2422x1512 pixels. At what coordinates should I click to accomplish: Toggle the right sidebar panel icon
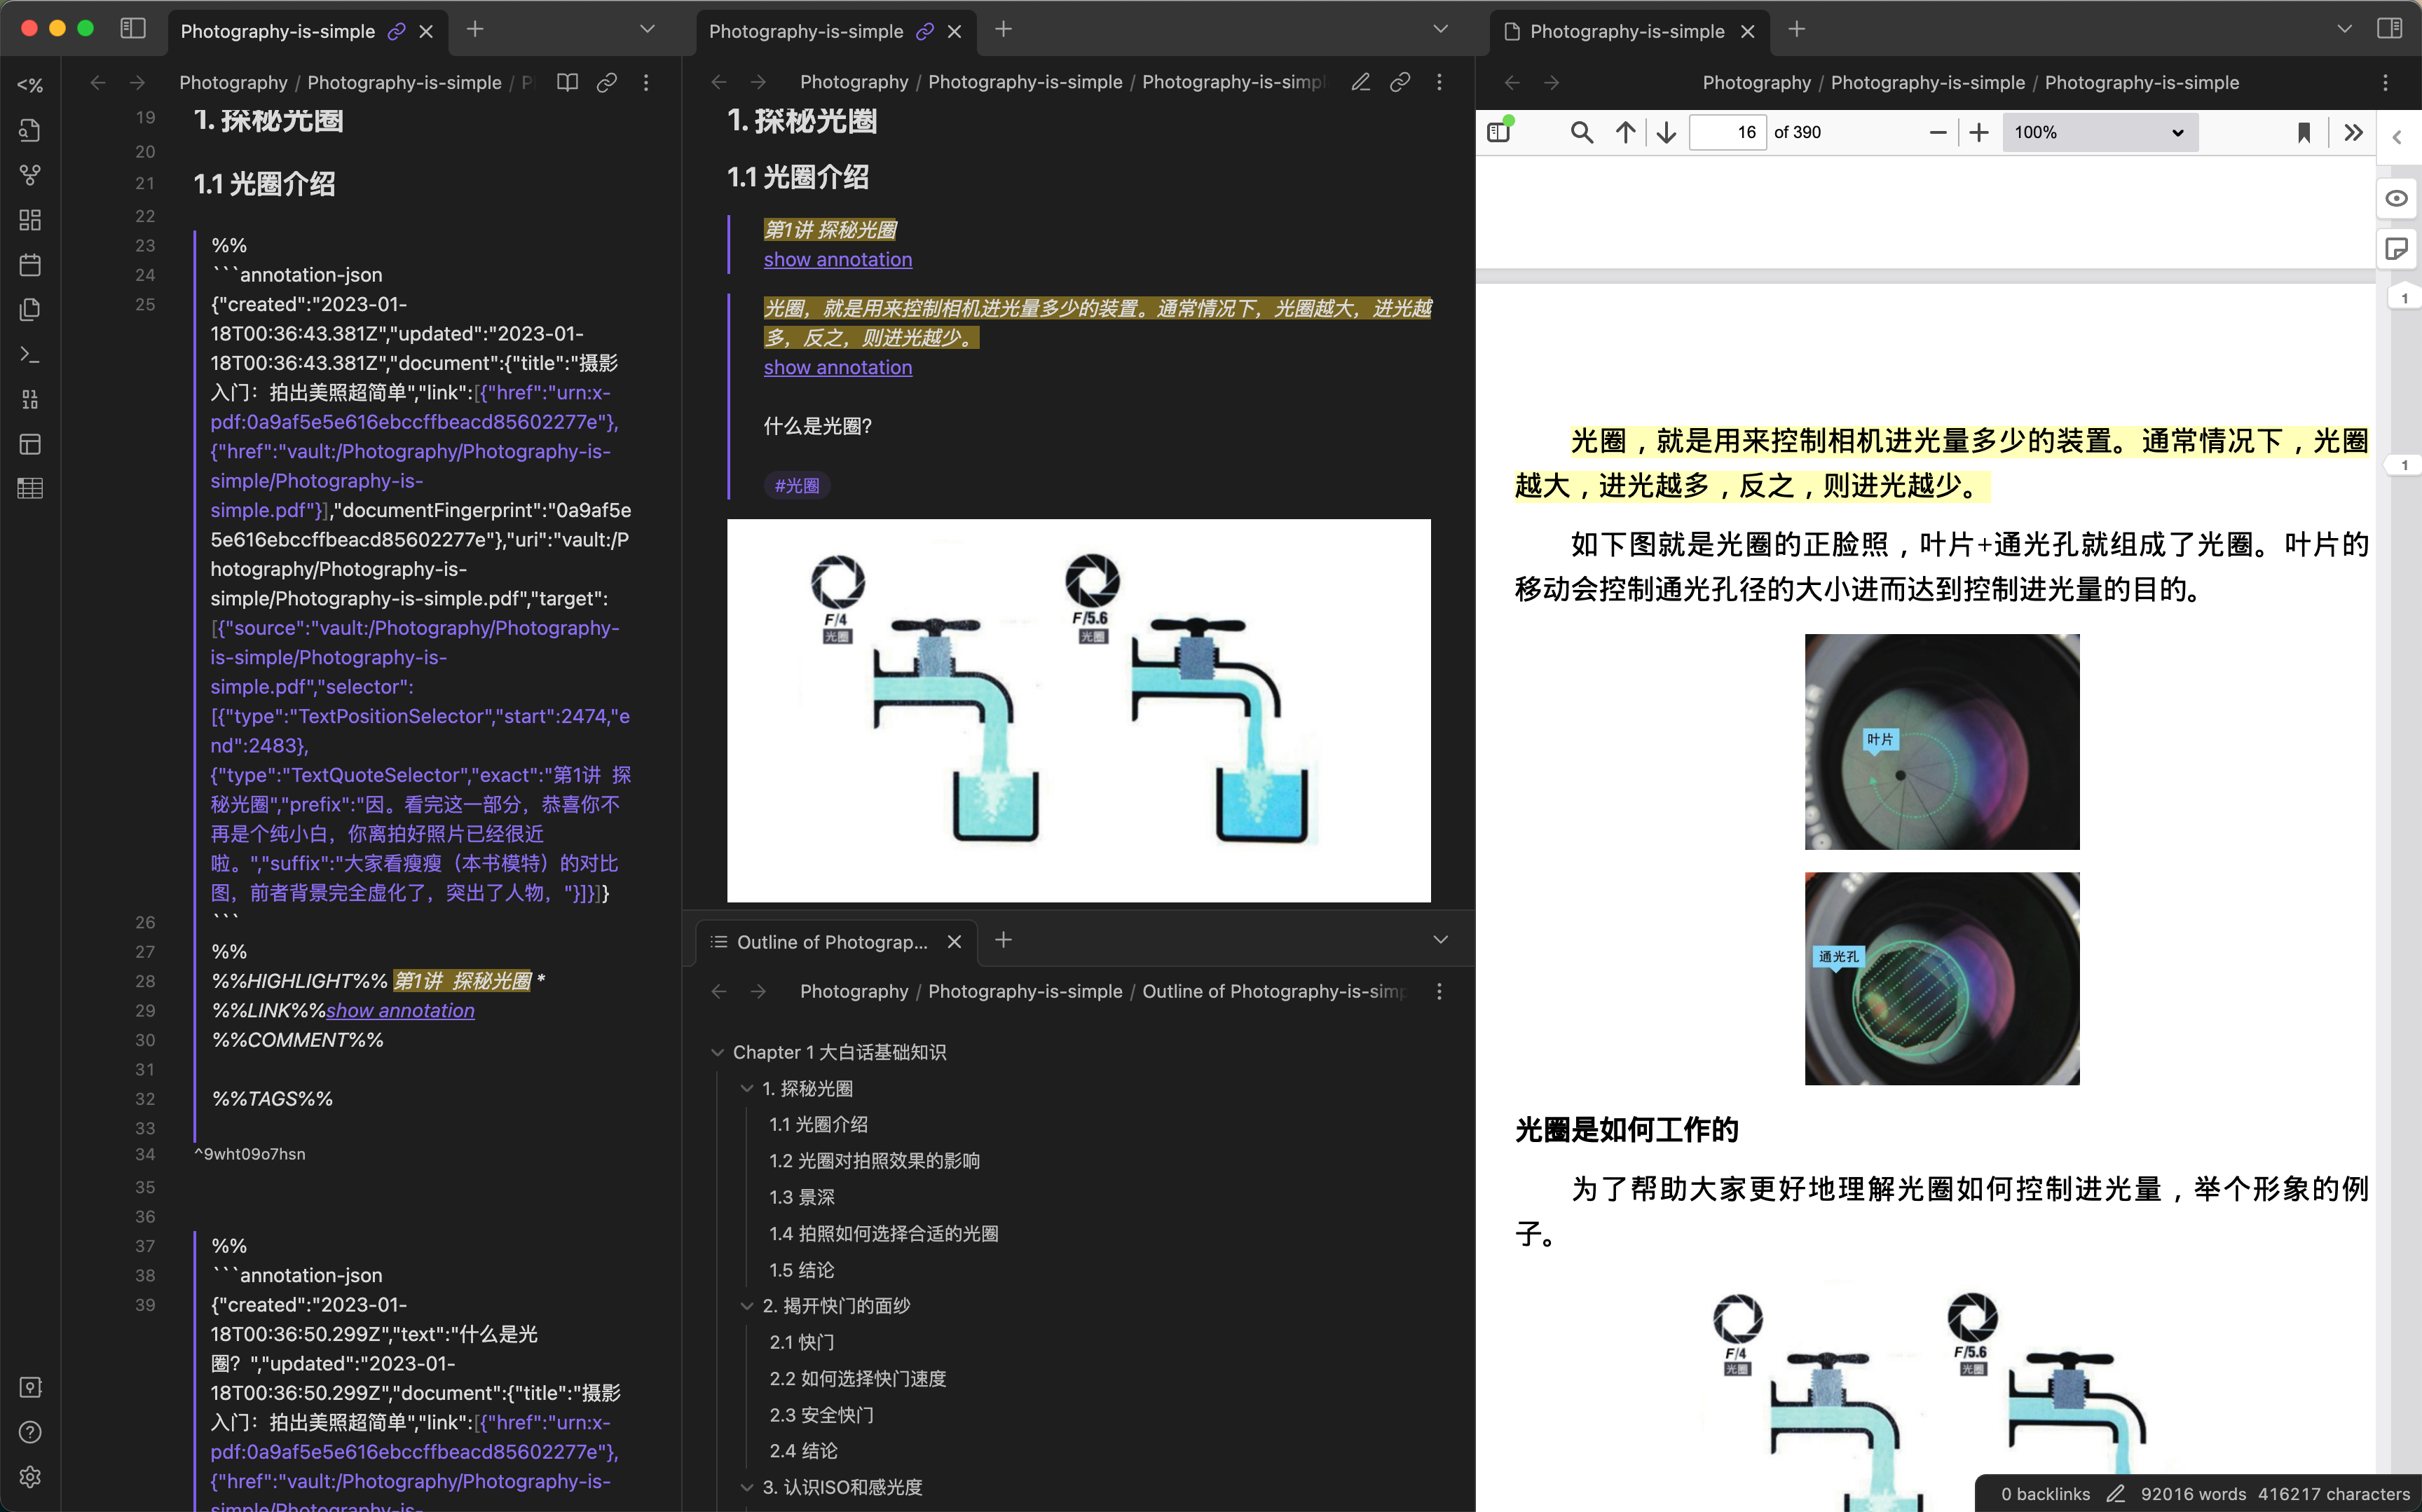tap(2389, 29)
